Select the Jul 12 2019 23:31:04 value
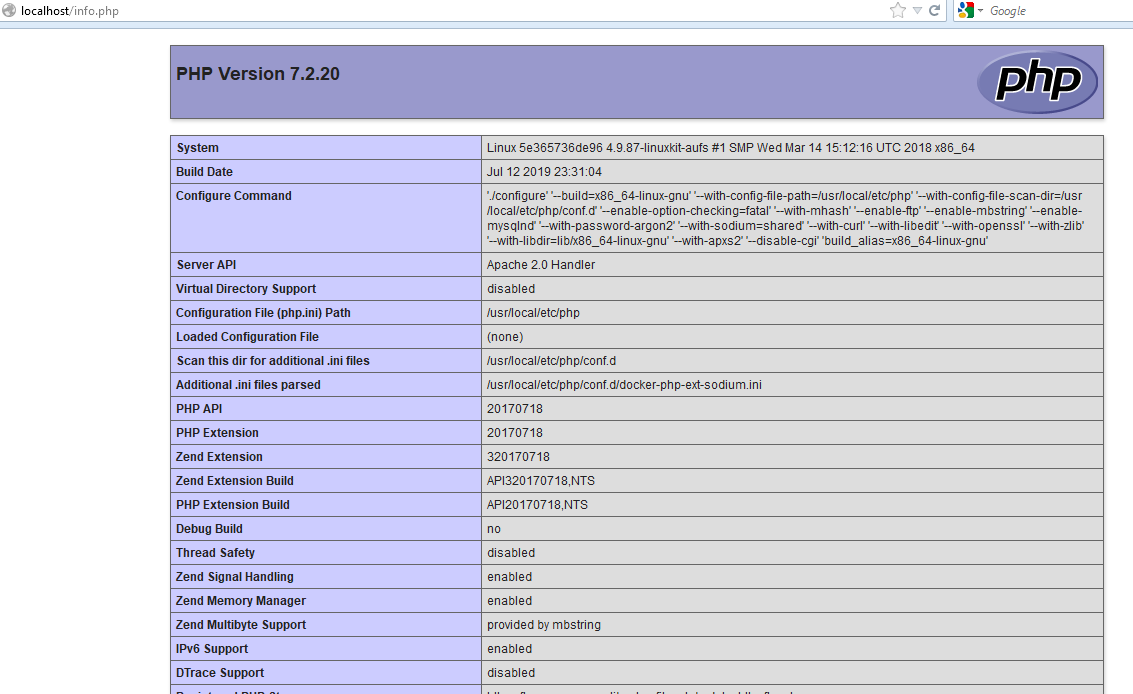The width and height of the screenshot is (1133, 694). point(544,171)
